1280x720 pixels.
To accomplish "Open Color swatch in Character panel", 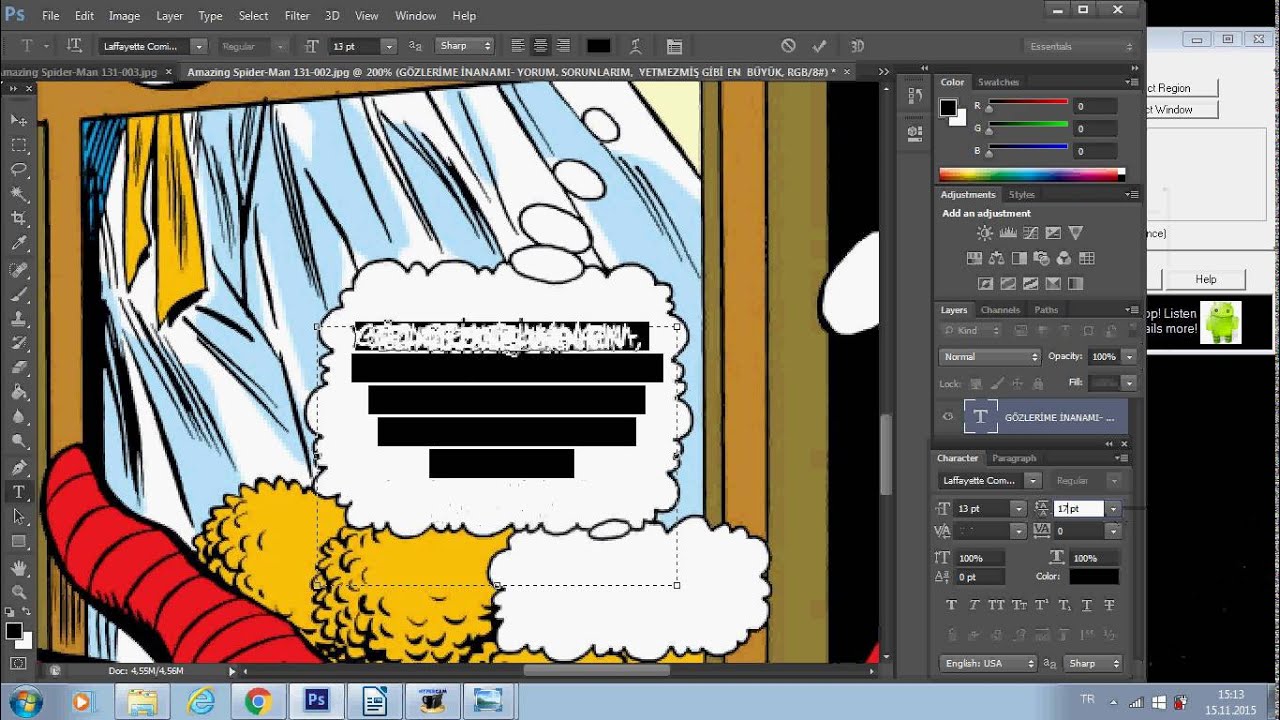I will [x=1094, y=577].
